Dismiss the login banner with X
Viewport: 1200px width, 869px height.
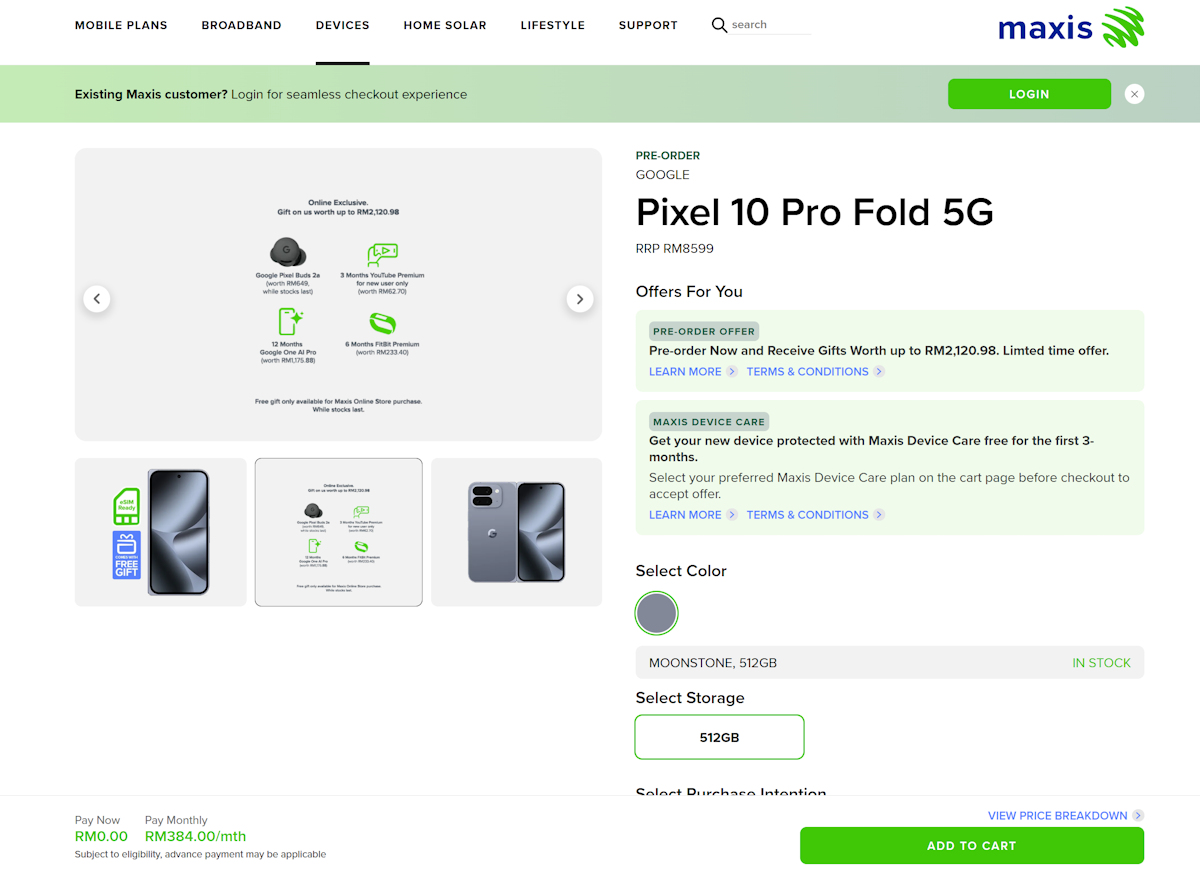pyautogui.click(x=1134, y=94)
